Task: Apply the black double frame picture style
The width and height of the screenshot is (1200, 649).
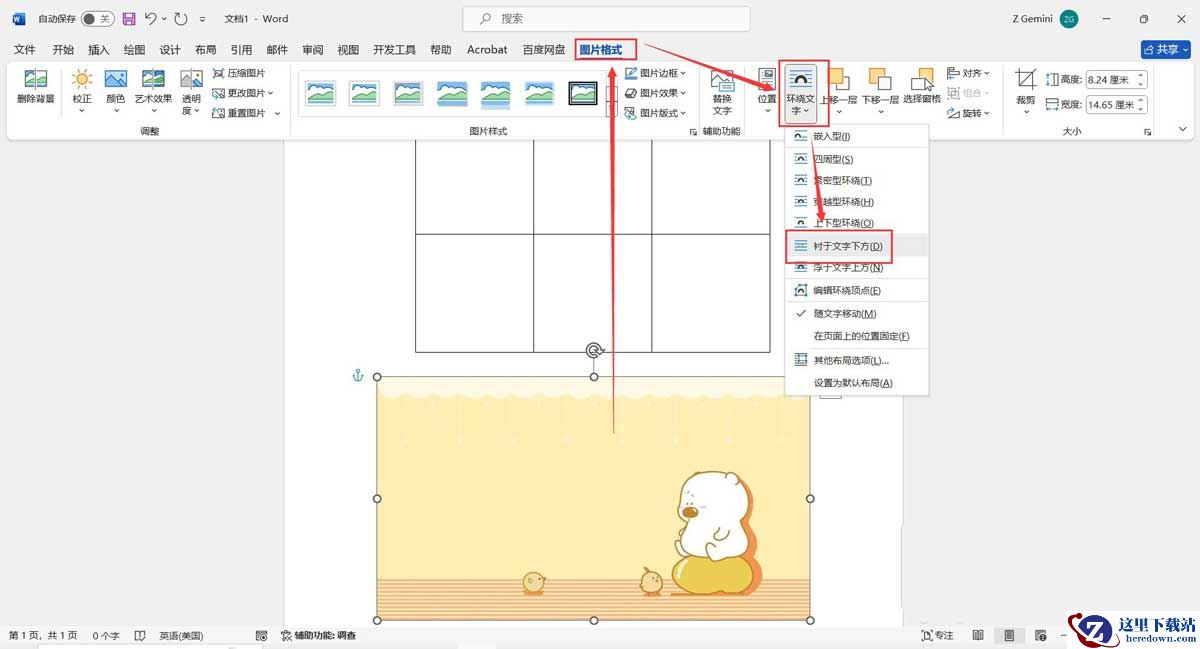Action: [583, 93]
